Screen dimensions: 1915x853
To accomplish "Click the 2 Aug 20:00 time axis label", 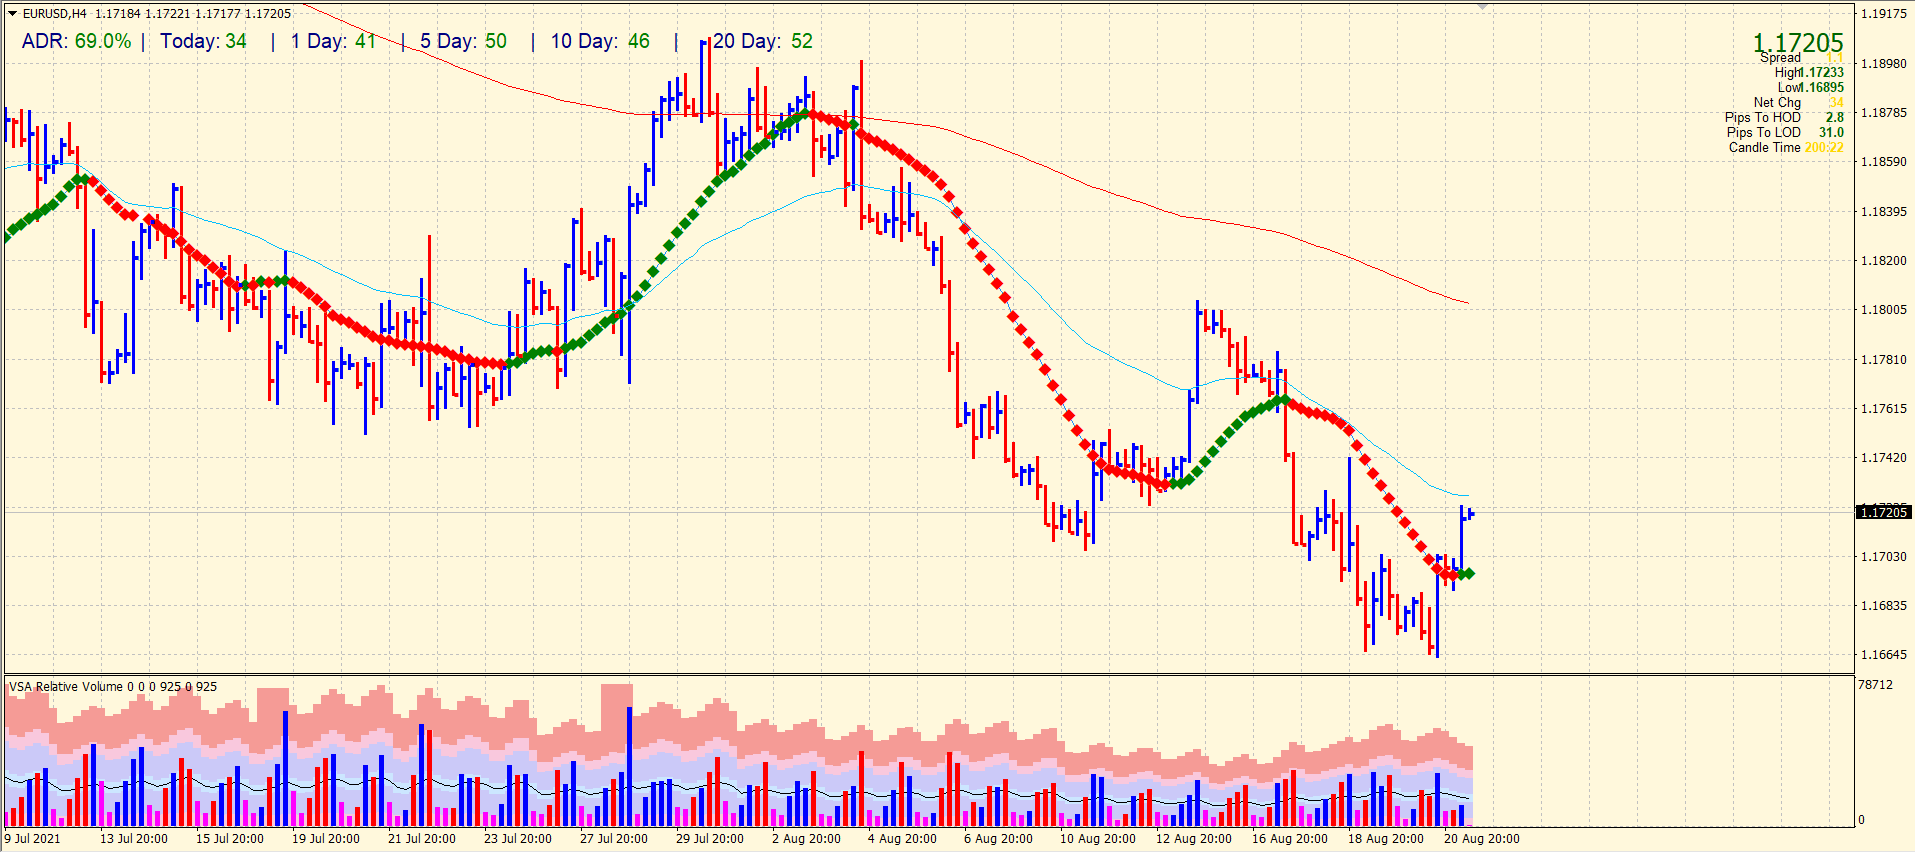I will (x=806, y=839).
